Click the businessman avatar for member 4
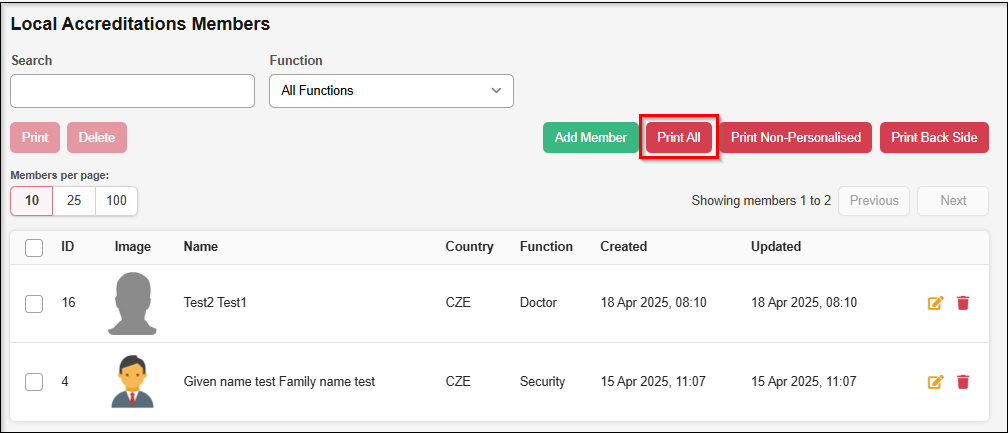This screenshot has height=433, width=1008. 133,381
